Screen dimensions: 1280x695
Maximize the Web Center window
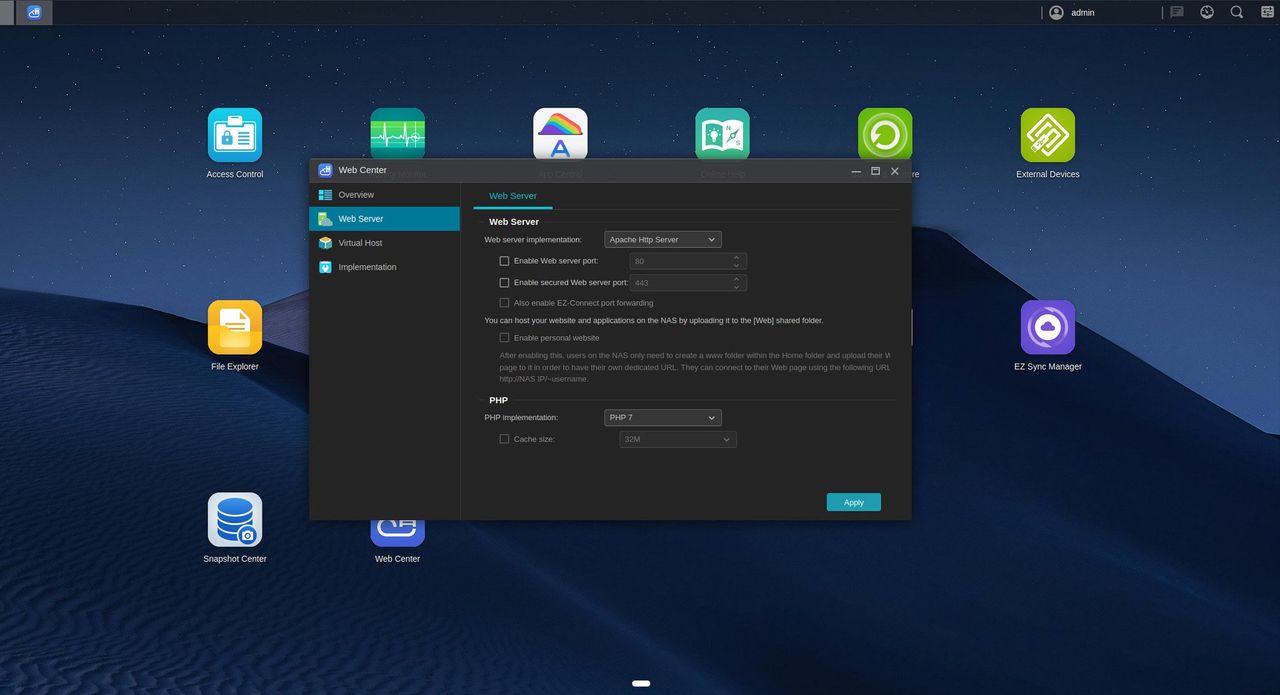click(876, 171)
